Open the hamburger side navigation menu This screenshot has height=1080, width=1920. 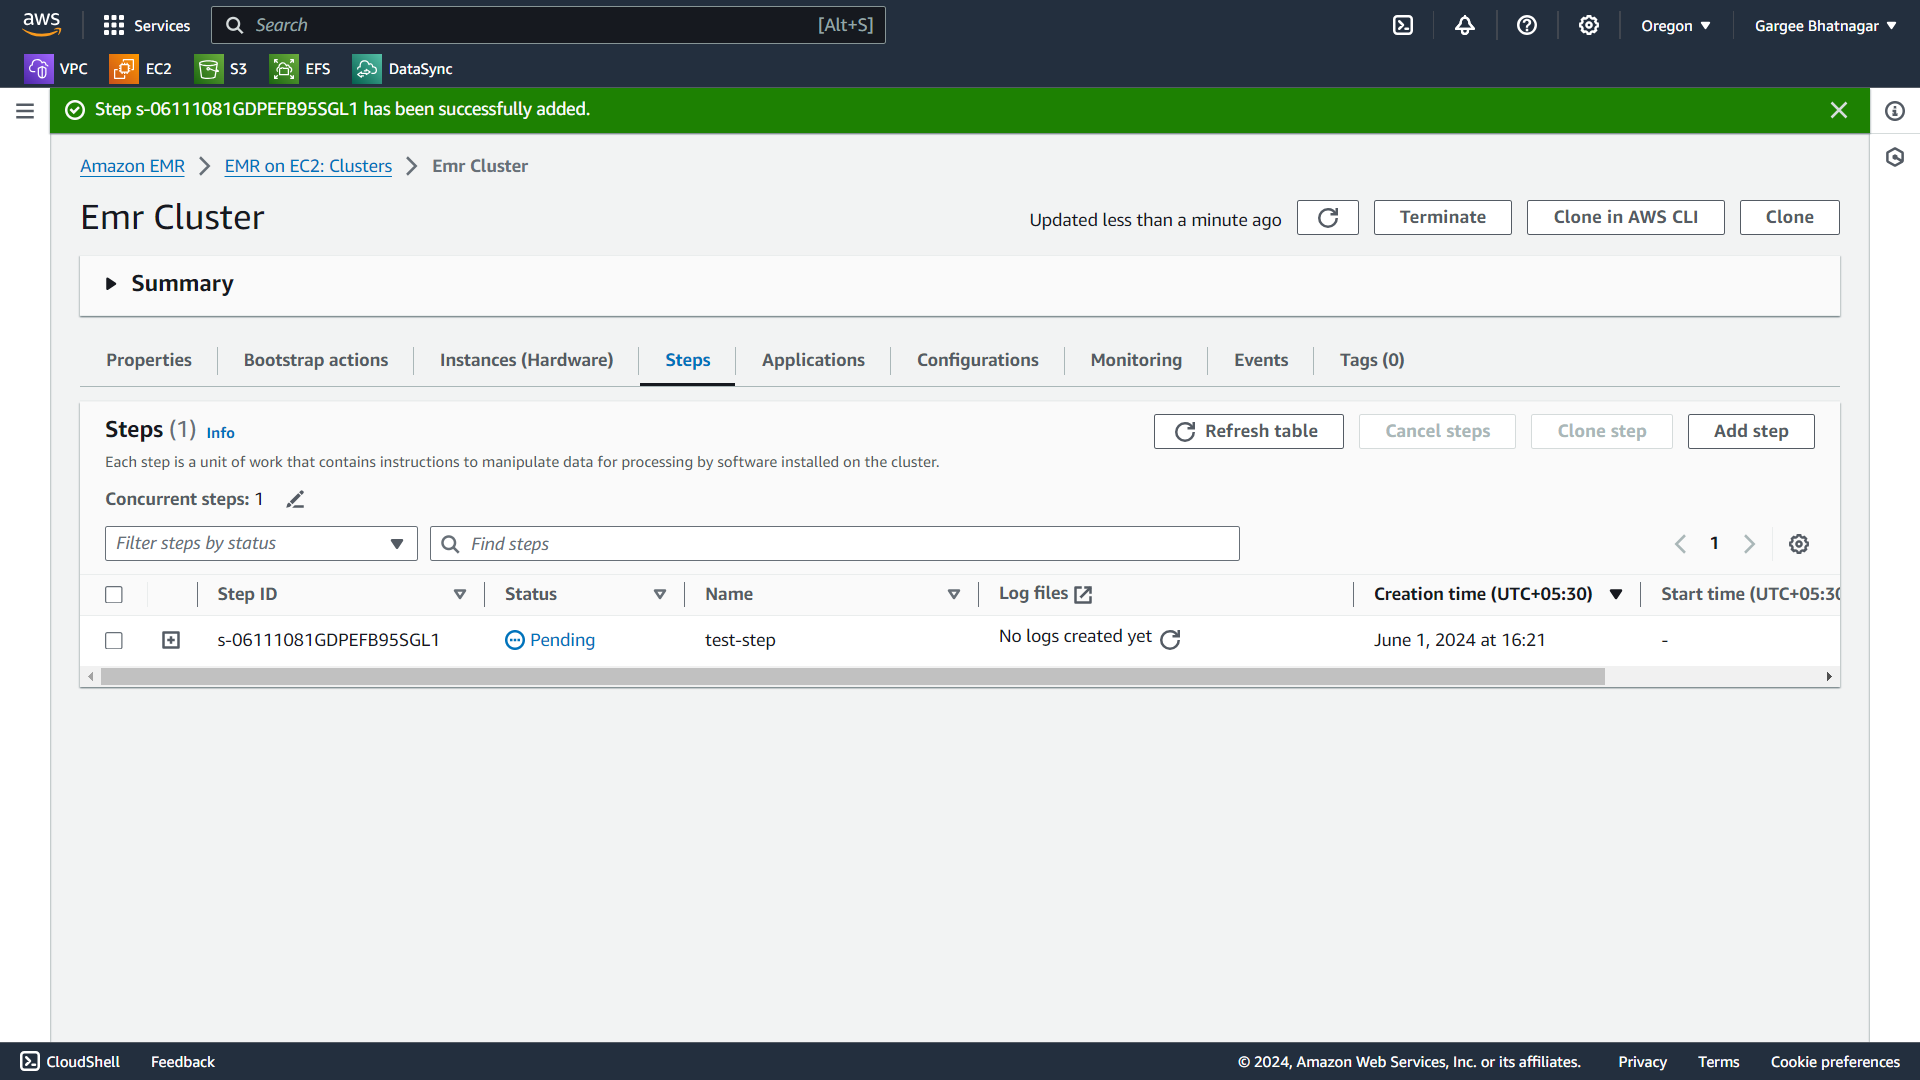point(25,111)
